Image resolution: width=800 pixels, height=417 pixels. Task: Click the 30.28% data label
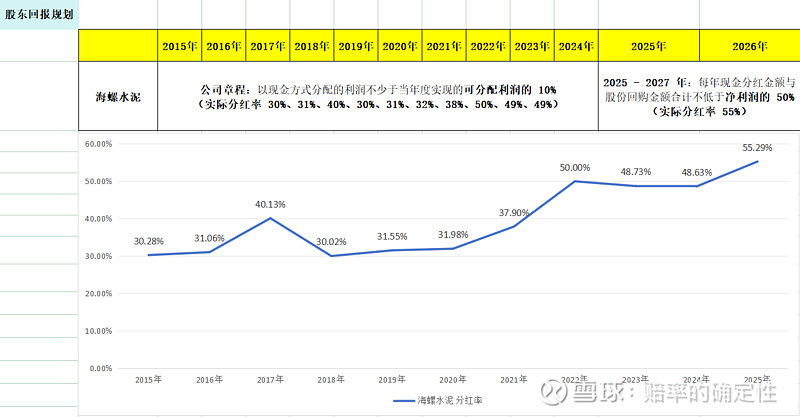(x=148, y=241)
